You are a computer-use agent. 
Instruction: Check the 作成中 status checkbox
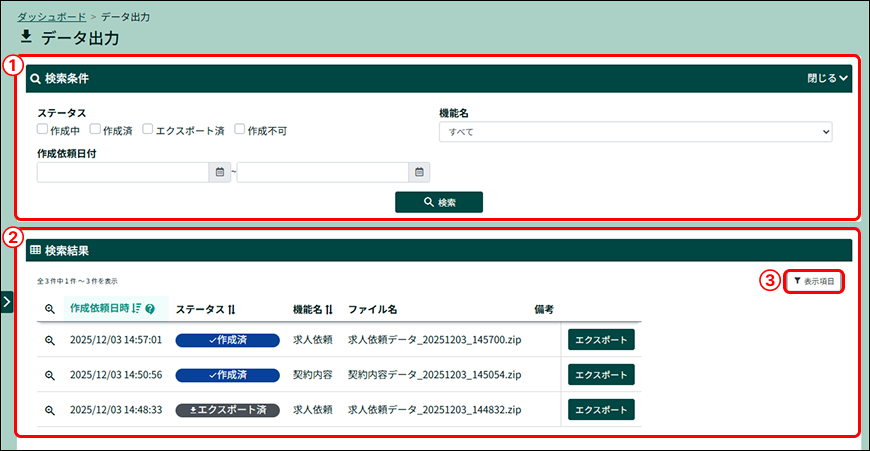tap(42, 129)
